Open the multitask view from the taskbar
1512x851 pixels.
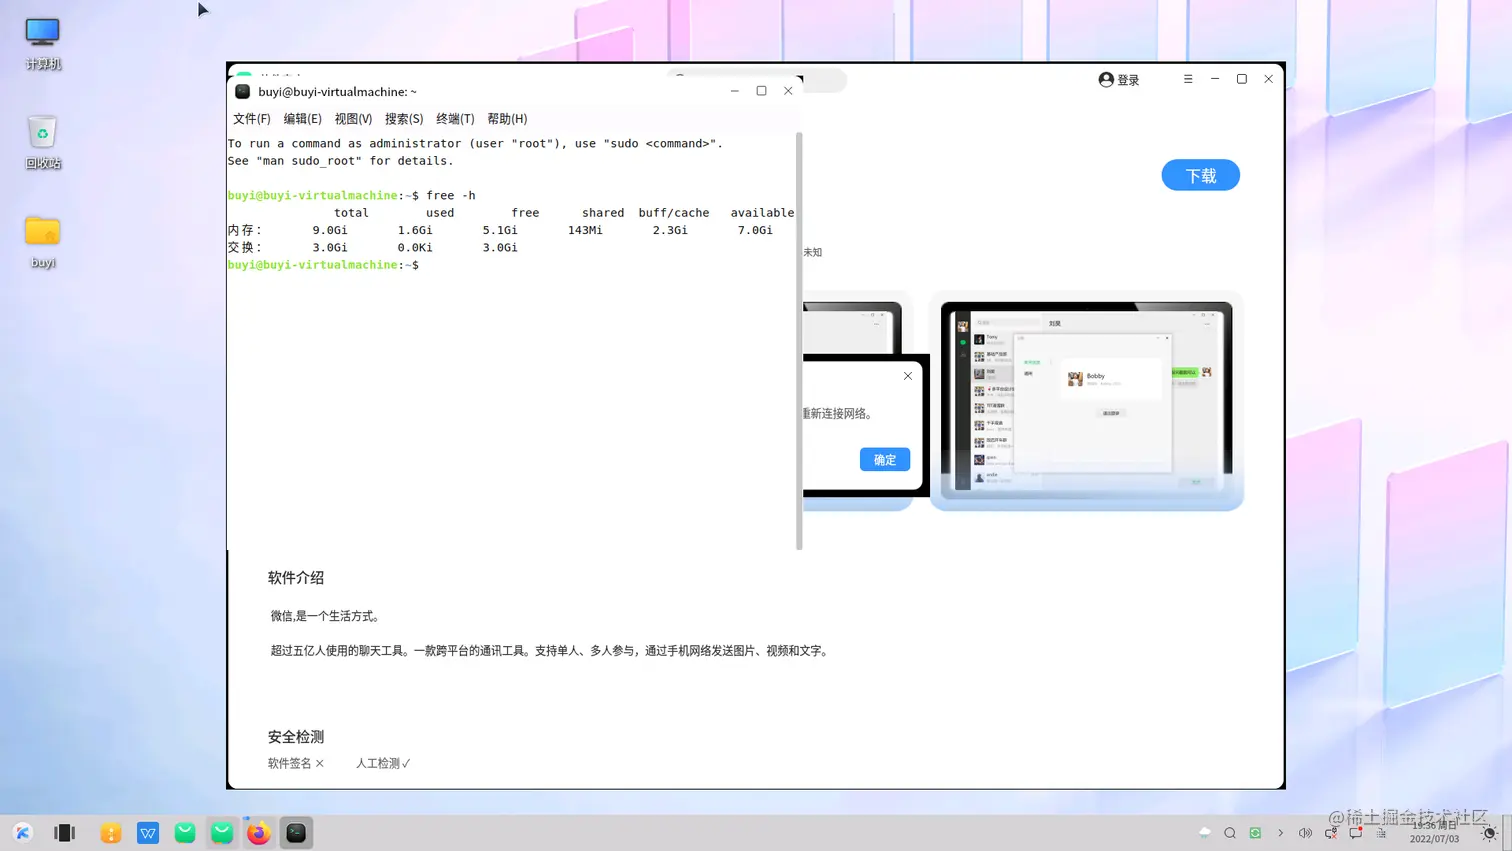65,833
